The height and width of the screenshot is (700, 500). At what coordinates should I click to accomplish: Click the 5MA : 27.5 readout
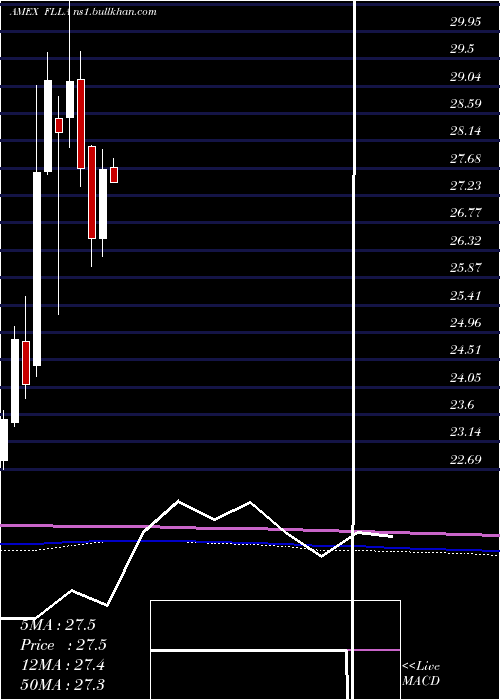pos(58,625)
